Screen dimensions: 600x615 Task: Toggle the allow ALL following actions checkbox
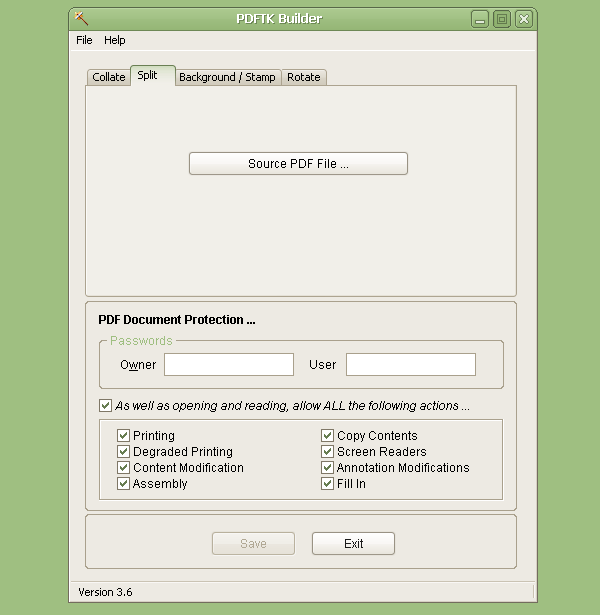[x=105, y=405]
